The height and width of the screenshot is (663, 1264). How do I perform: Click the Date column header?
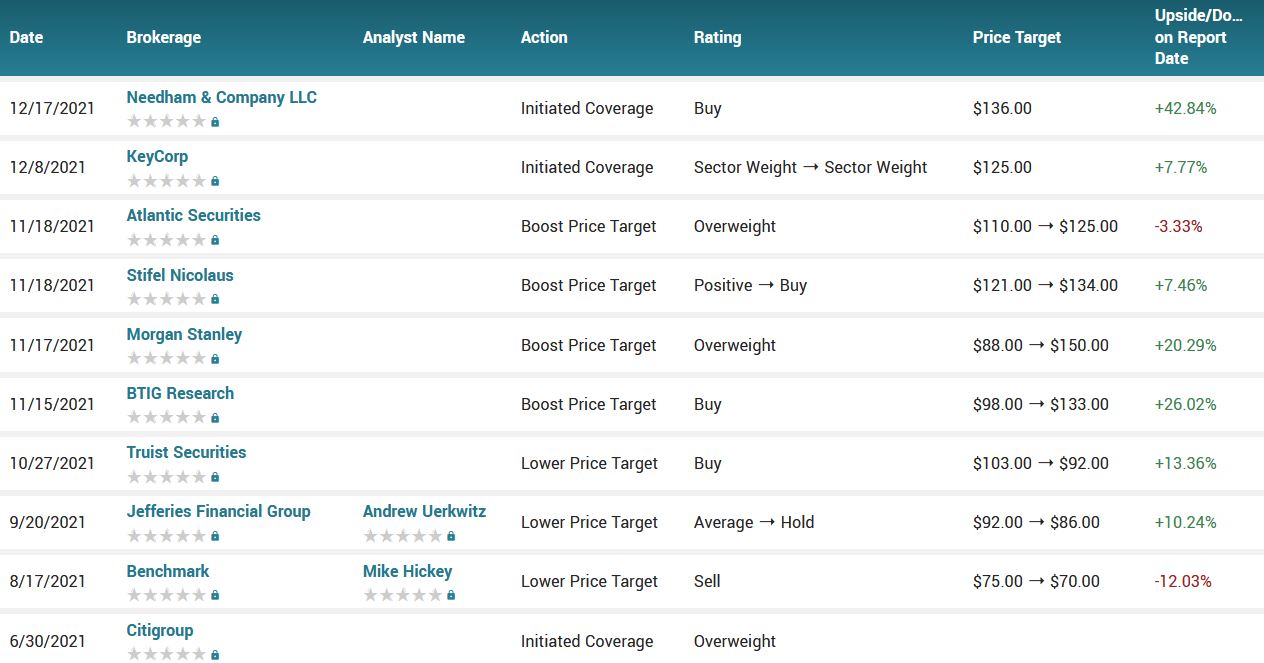[x=26, y=37]
